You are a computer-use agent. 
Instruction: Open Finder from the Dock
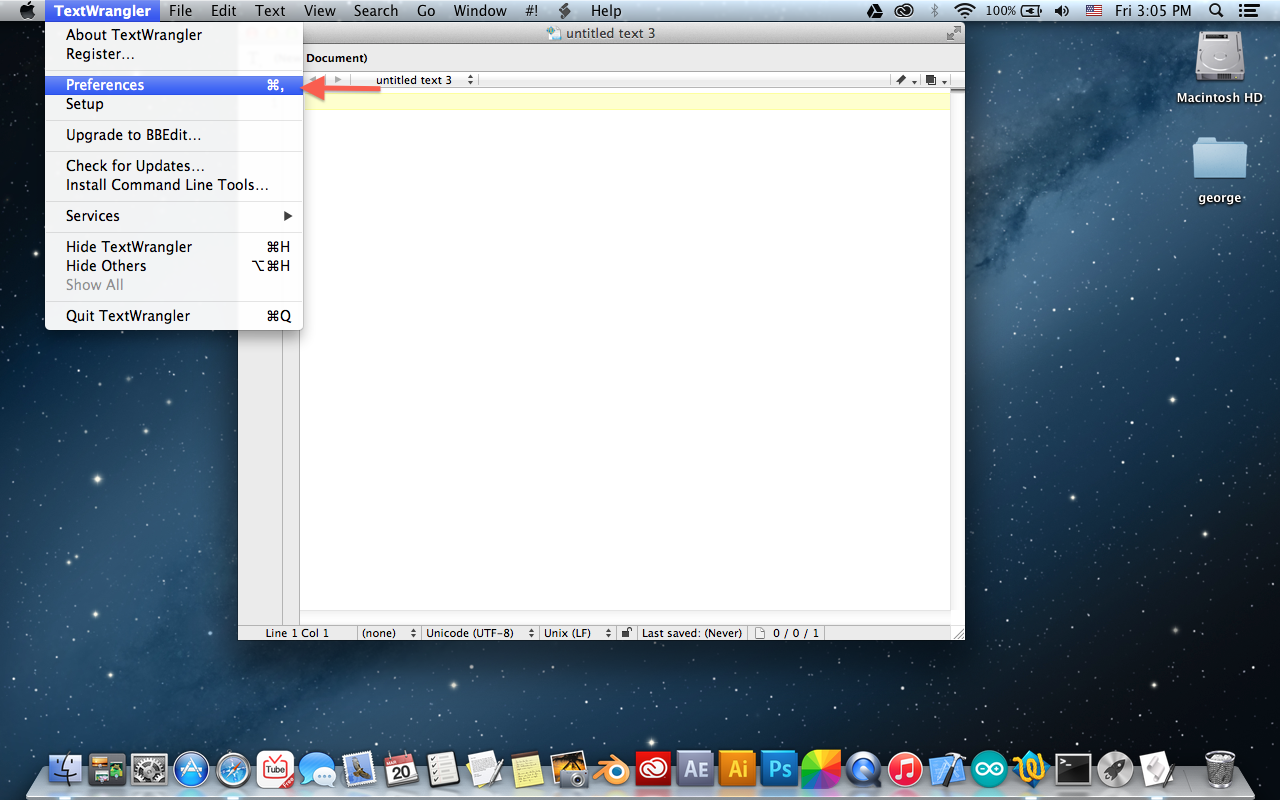66,769
